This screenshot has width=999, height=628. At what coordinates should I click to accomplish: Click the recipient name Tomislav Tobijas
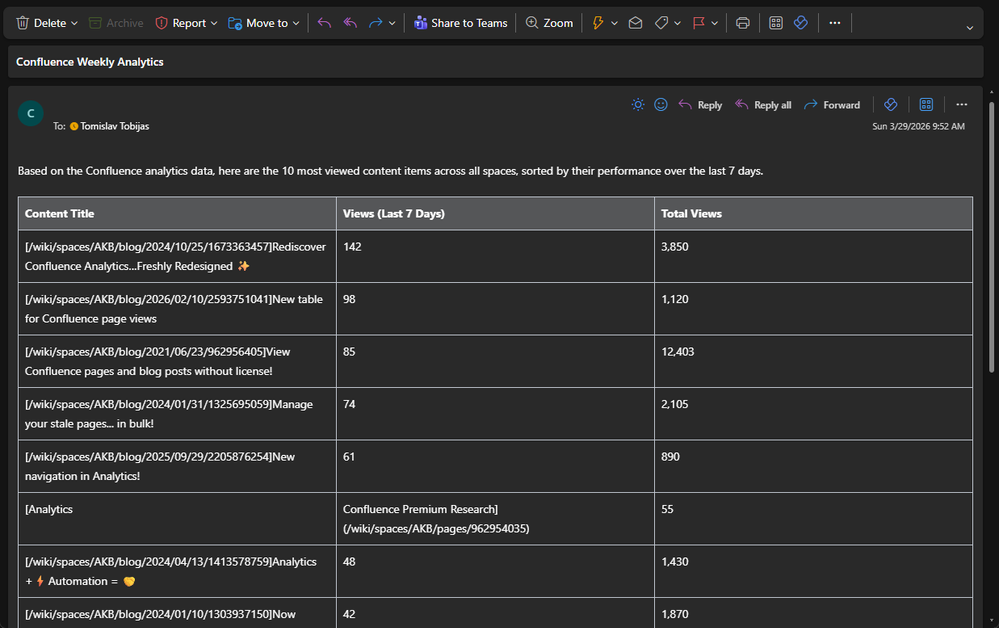coord(115,127)
